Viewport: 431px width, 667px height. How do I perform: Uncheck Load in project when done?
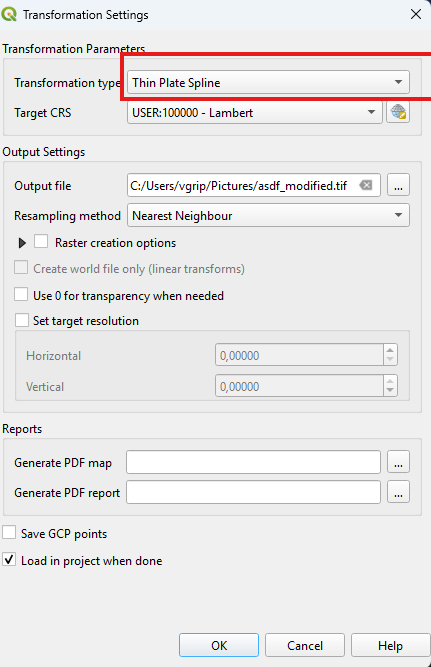pyautogui.click(x=9, y=559)
